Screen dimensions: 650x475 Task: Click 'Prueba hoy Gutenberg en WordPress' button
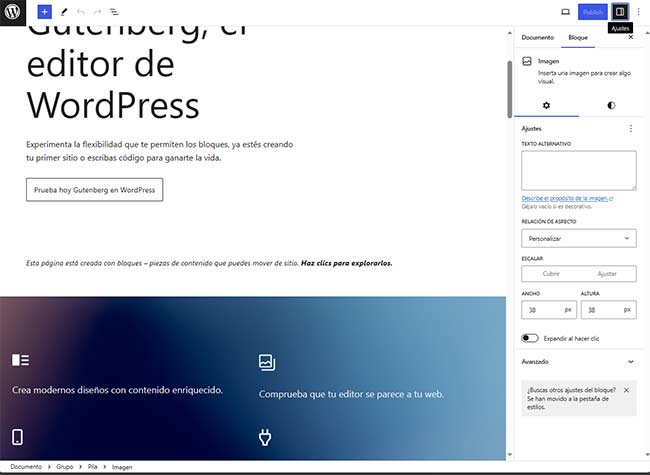[95, 190]
